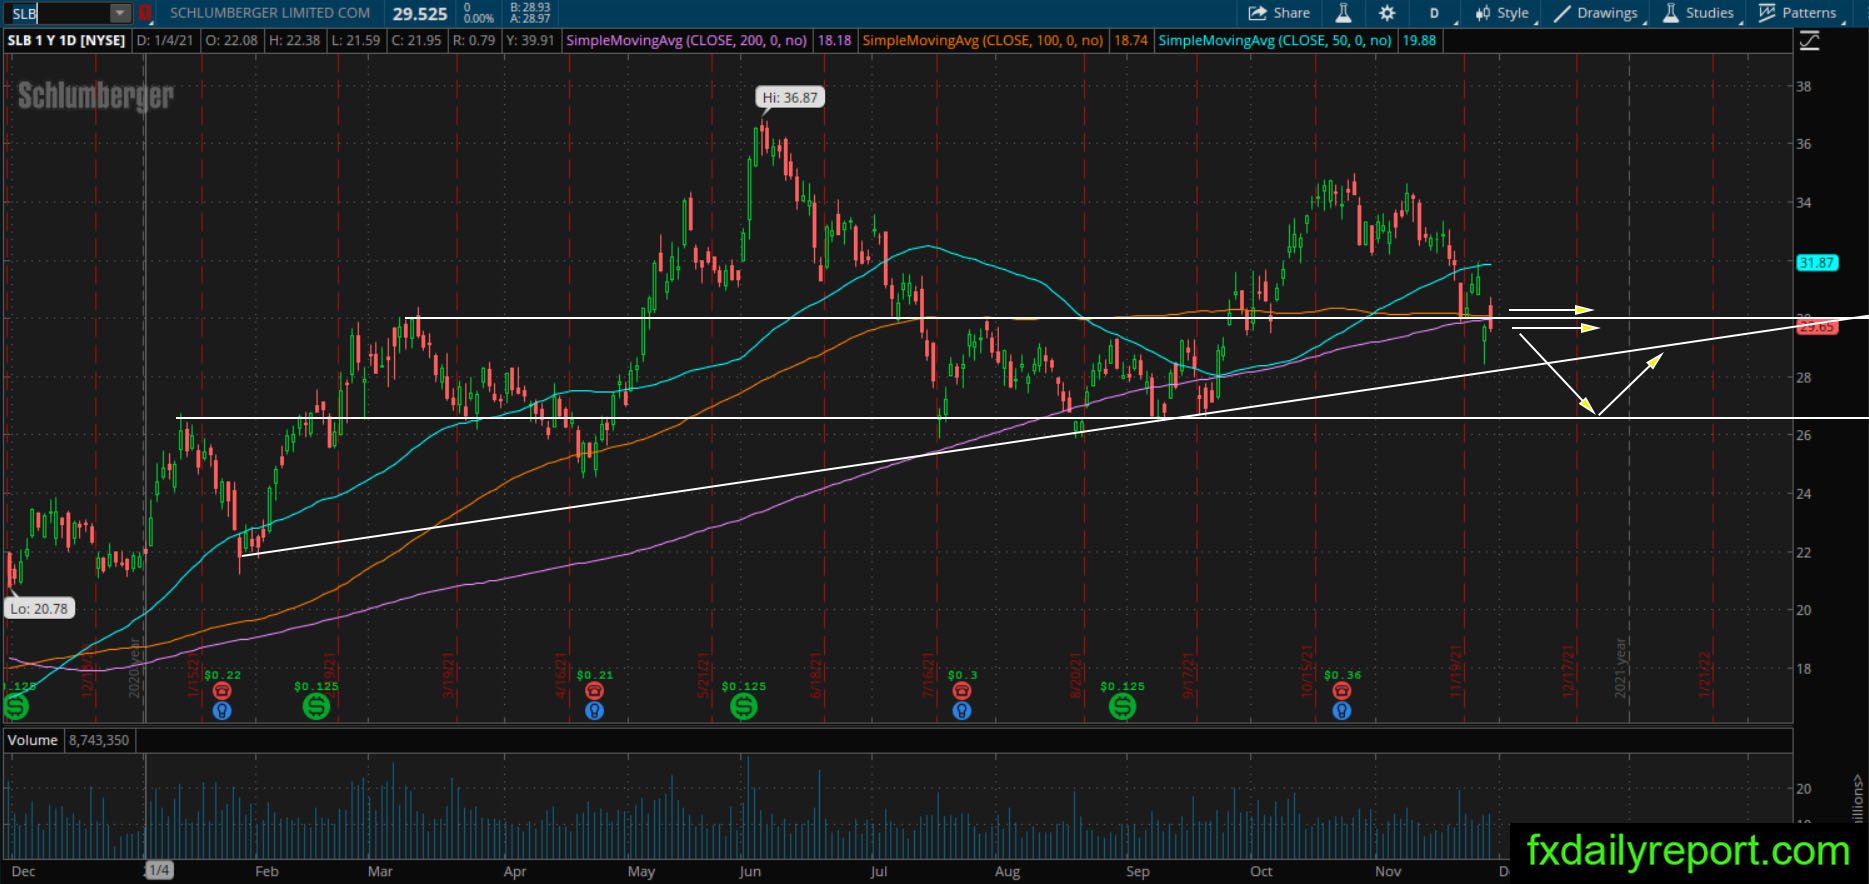Open chart settings with the gear icon
Viewport: 1869px width, 884px height.
pos(1387,13)
